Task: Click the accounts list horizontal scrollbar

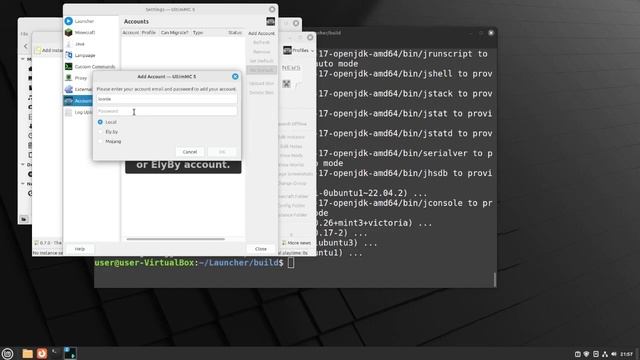Action: 176,239
